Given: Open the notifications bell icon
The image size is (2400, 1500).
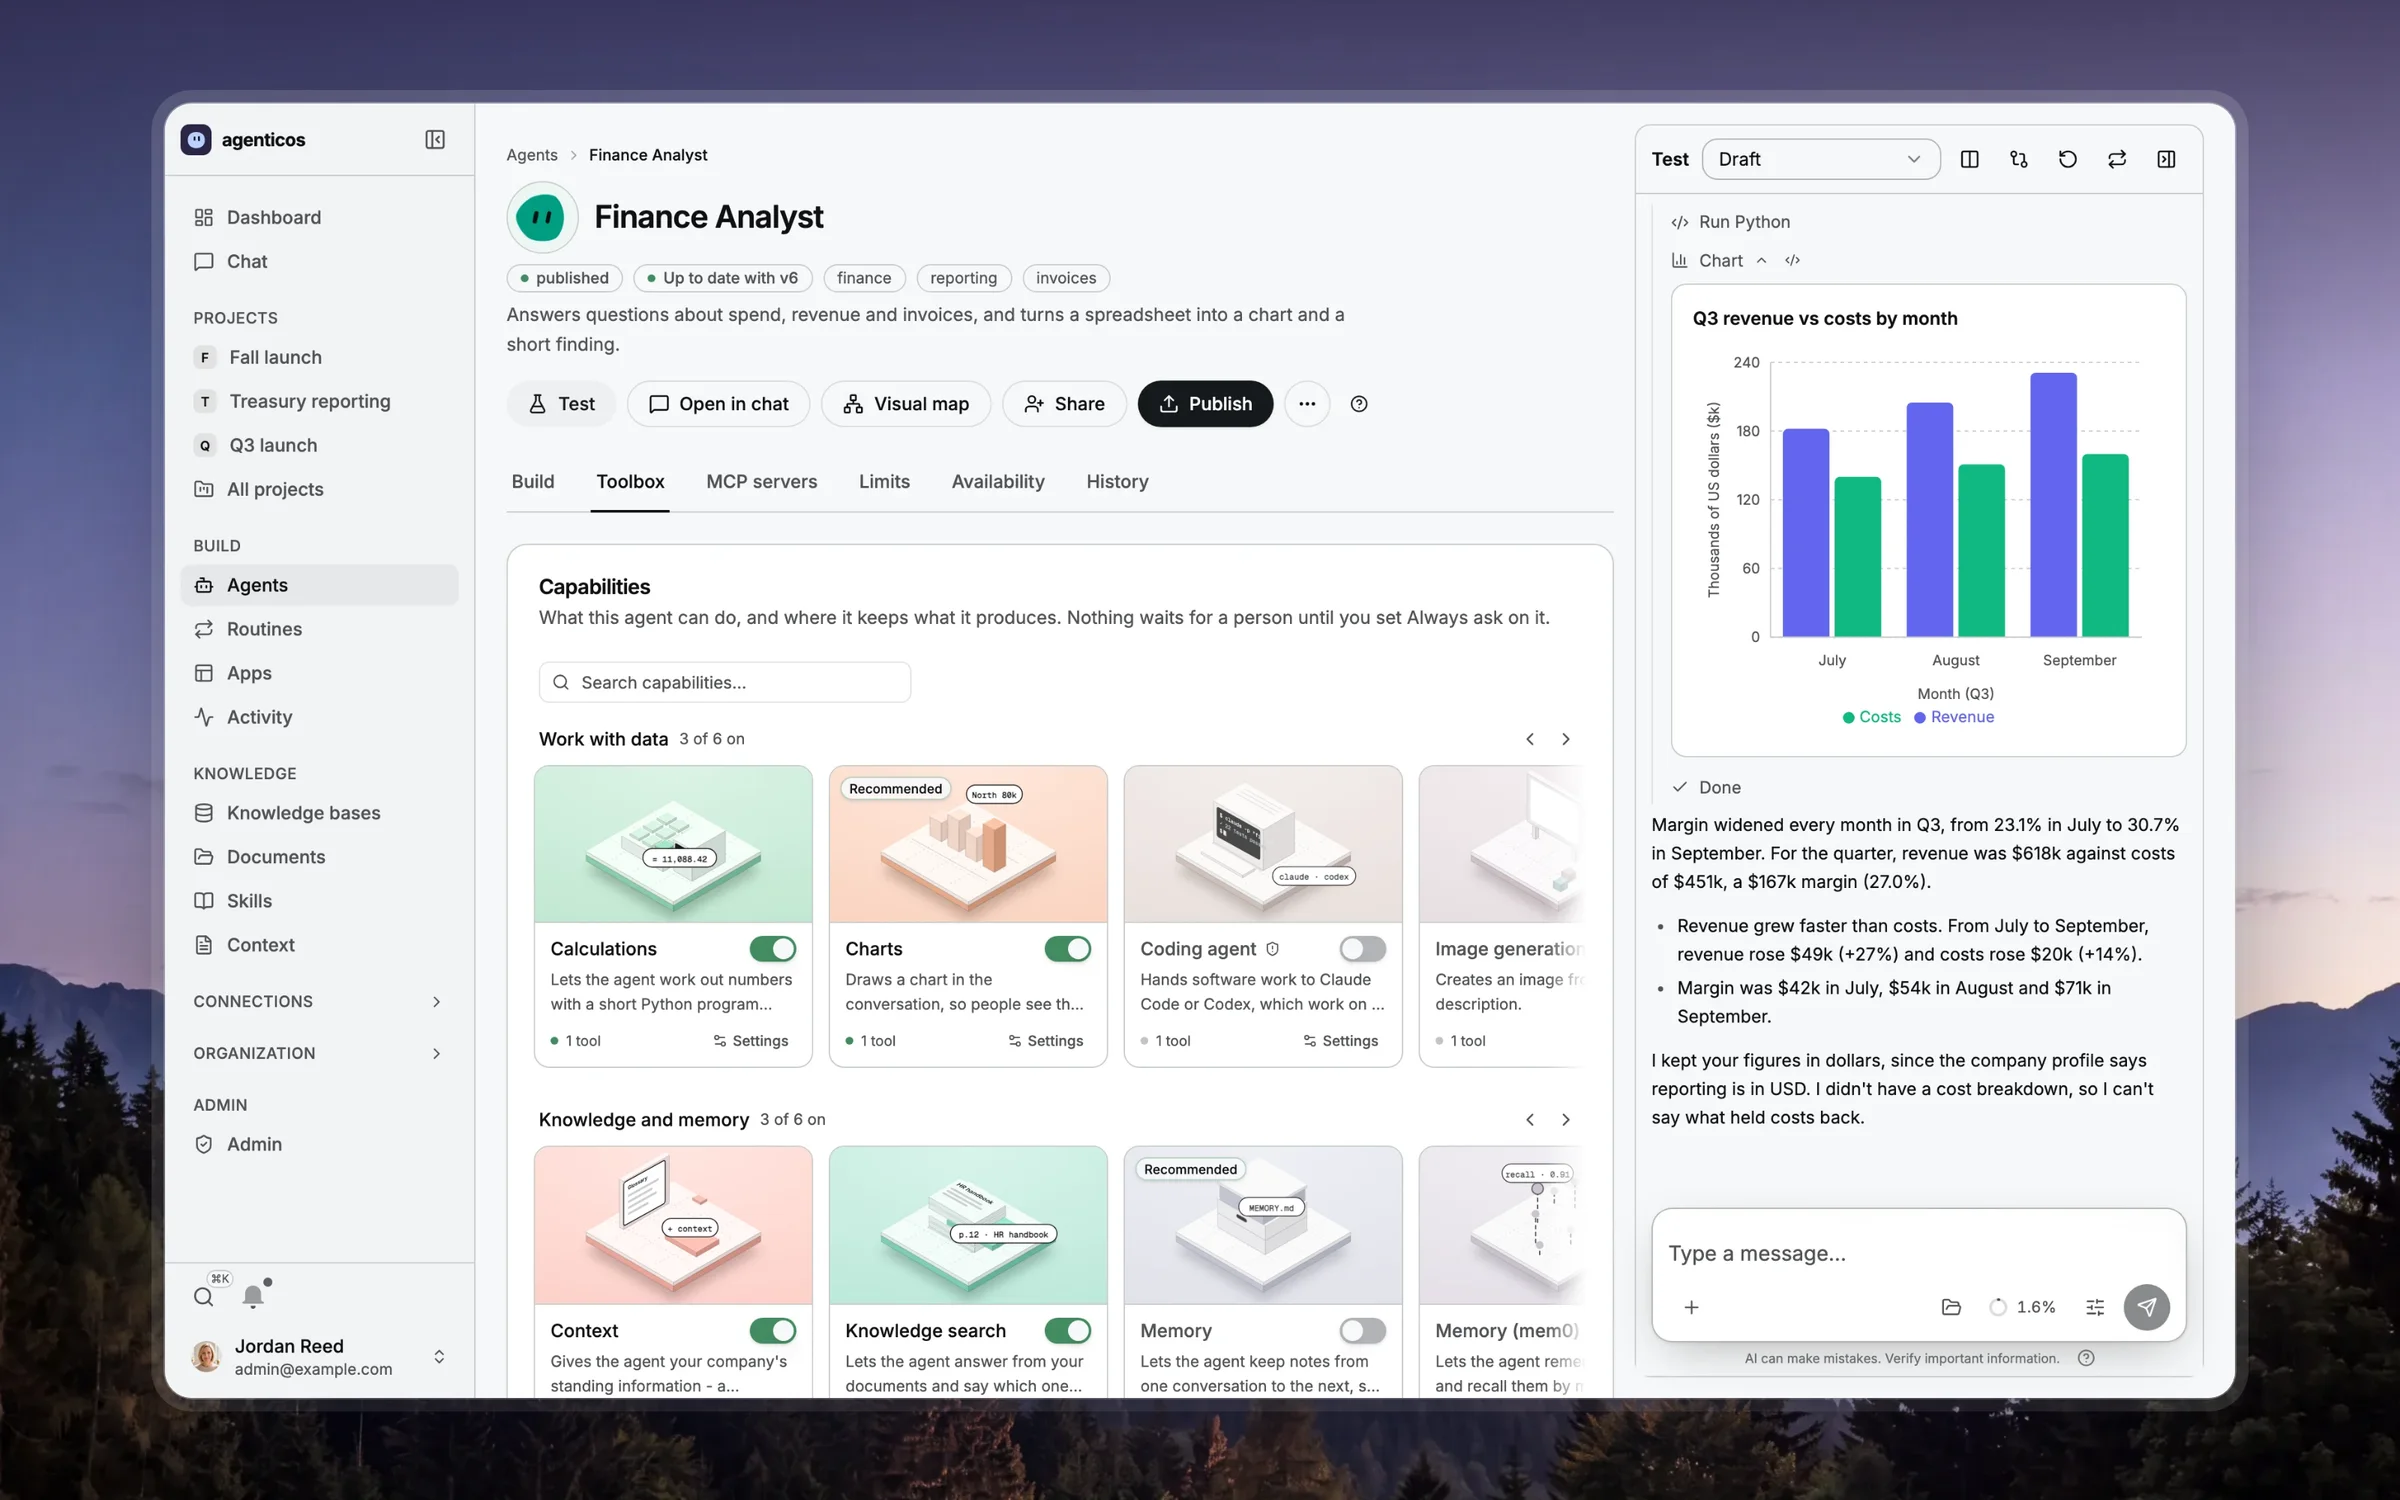Looking at the screenshot, I should click(253, 1297).
